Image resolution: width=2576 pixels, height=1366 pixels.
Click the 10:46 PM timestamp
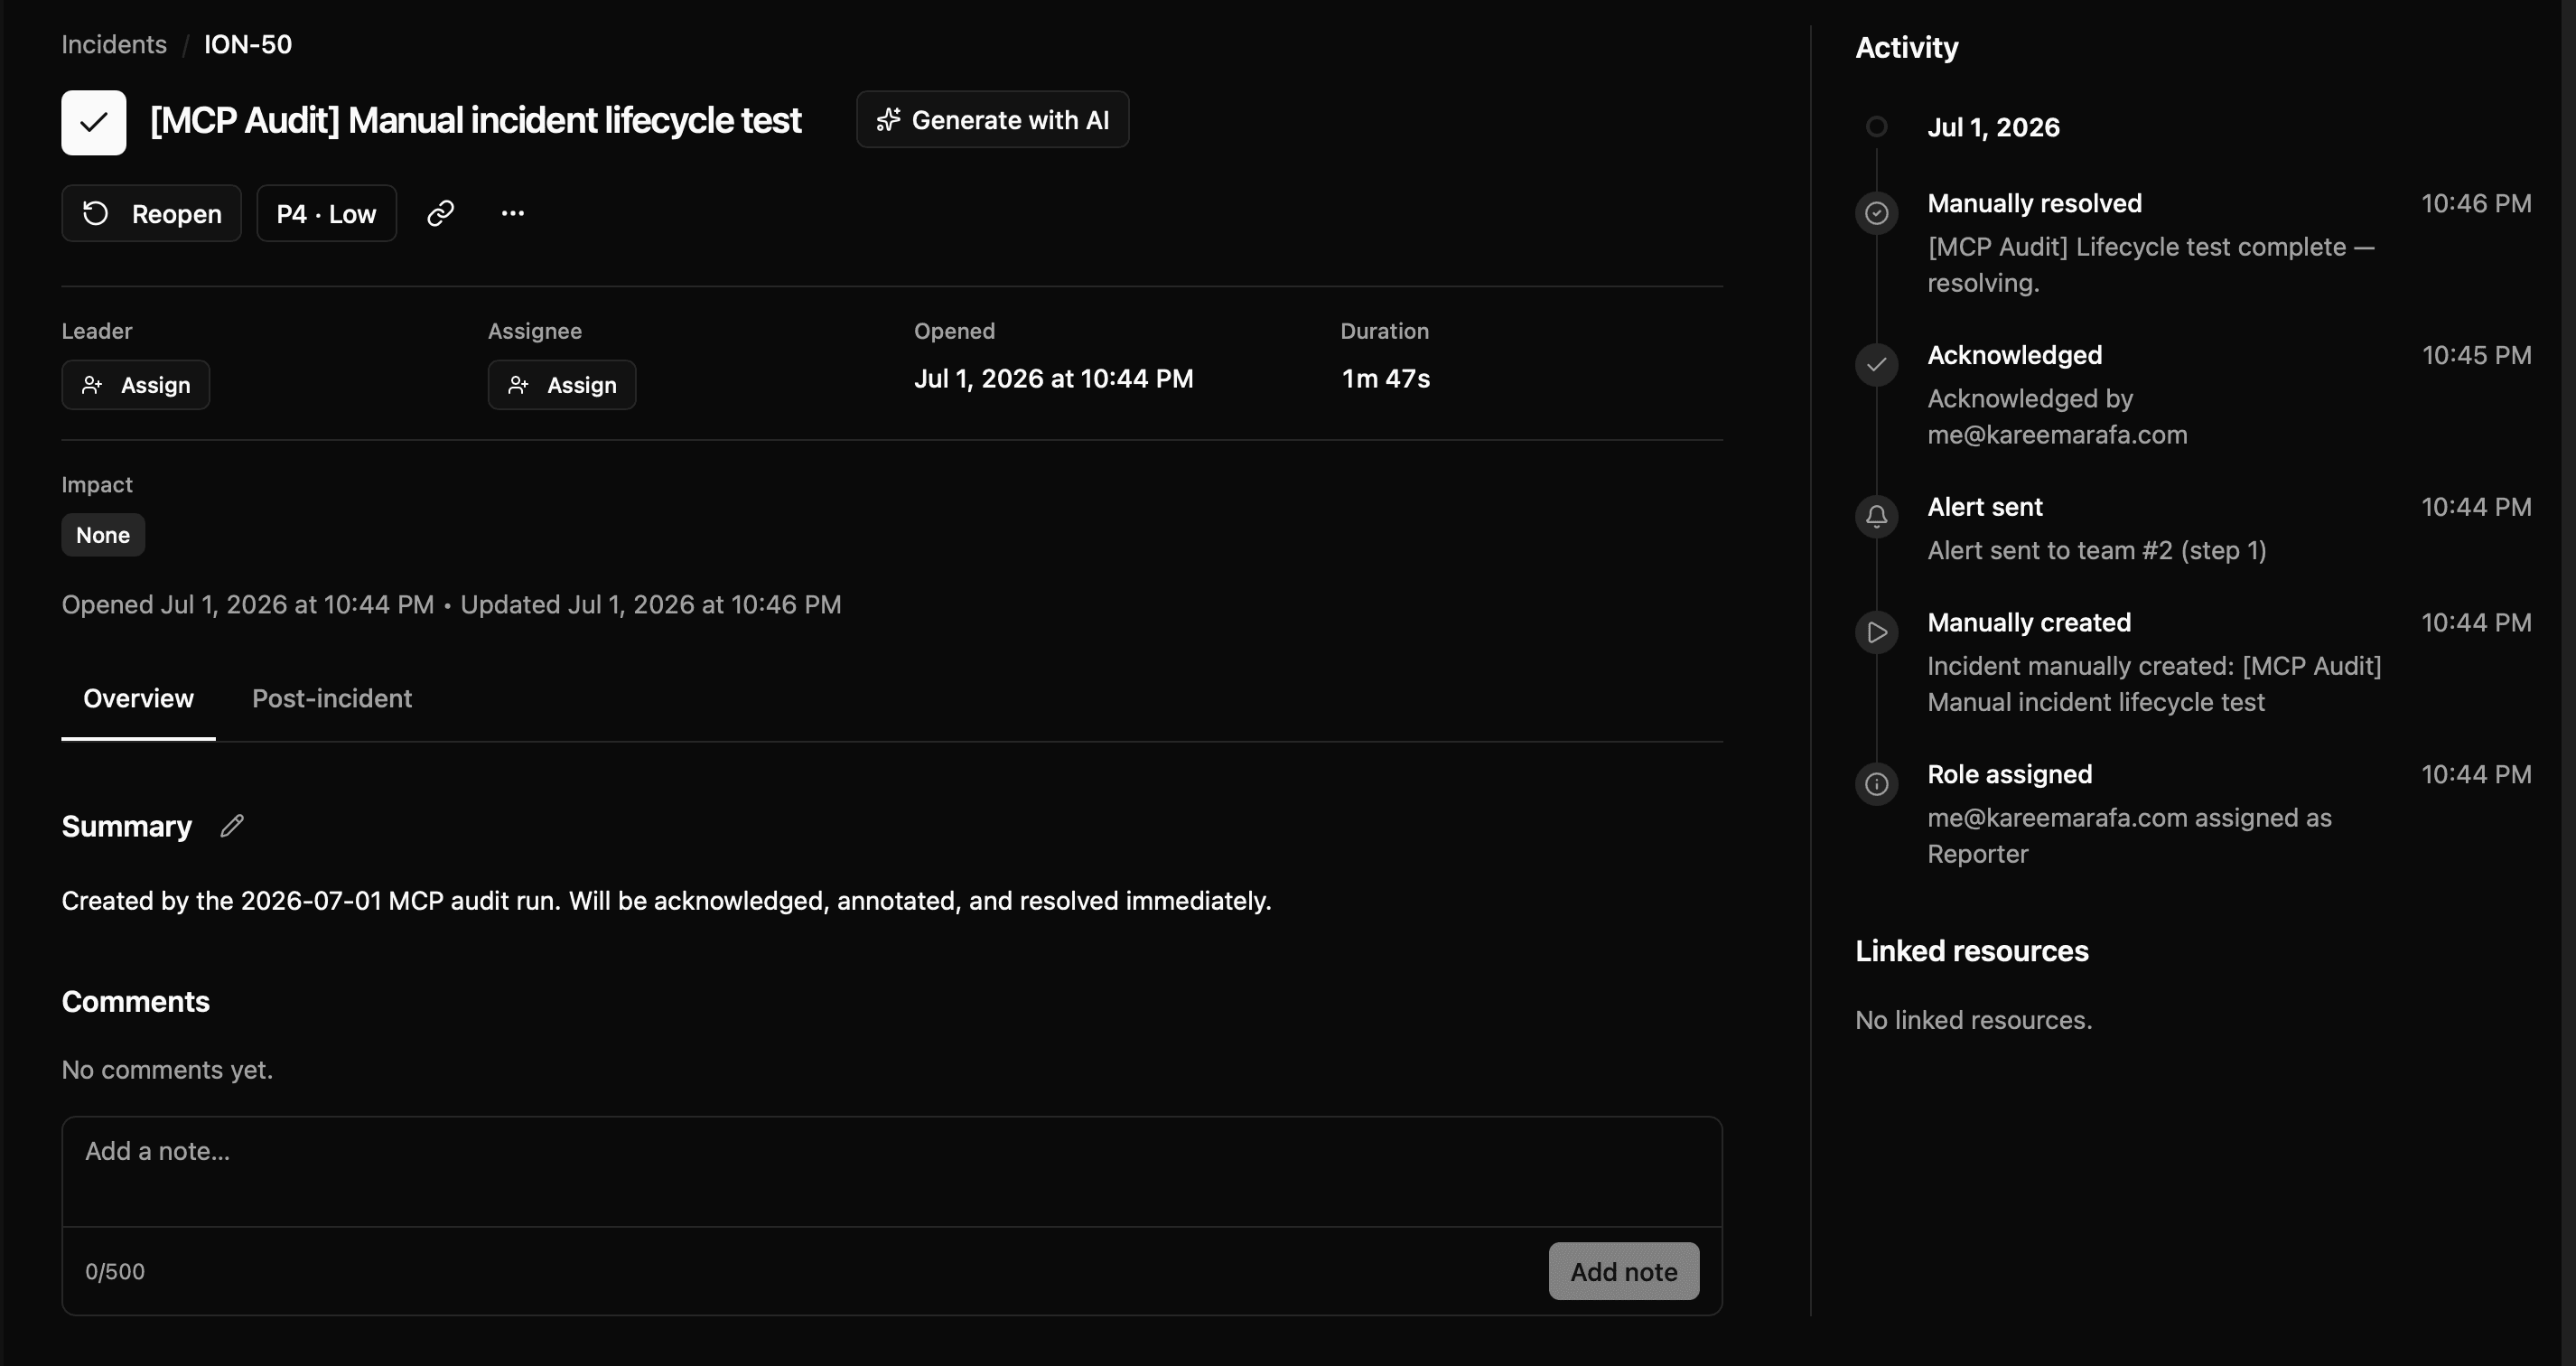tap(2476, 203)
